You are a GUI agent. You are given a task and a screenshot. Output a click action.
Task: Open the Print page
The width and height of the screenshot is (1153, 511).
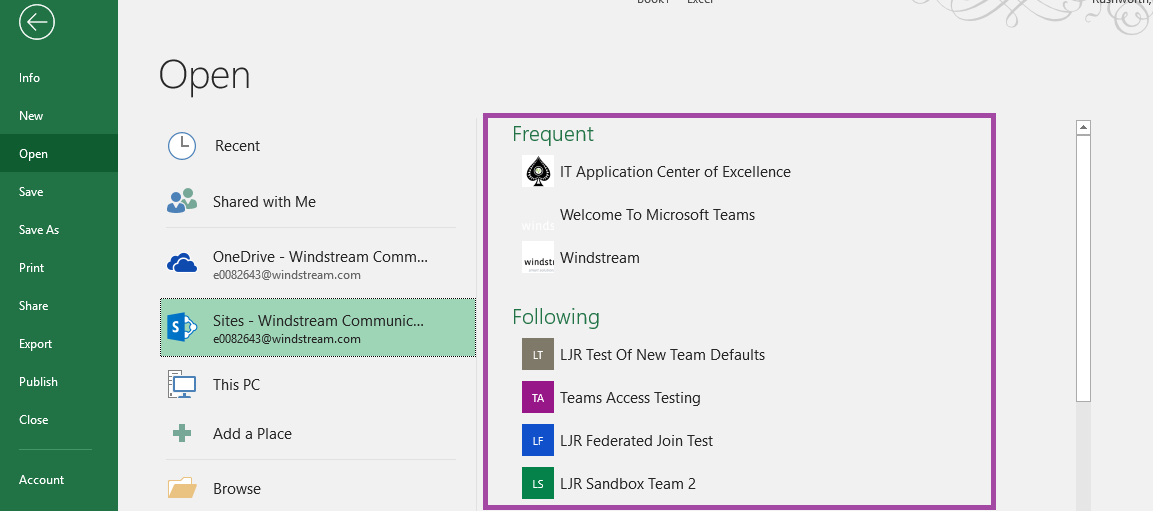[x=59, y=268]
